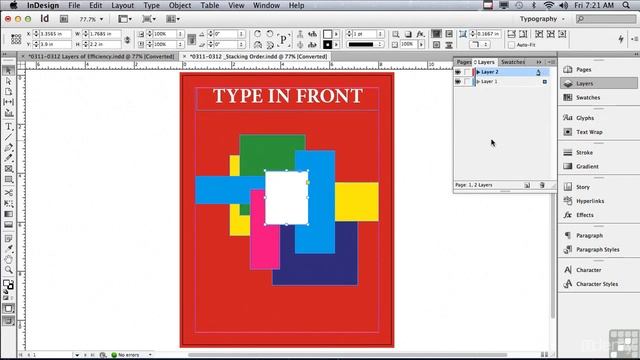Open the Paragraph Styles panel icon

click(568, 249)
